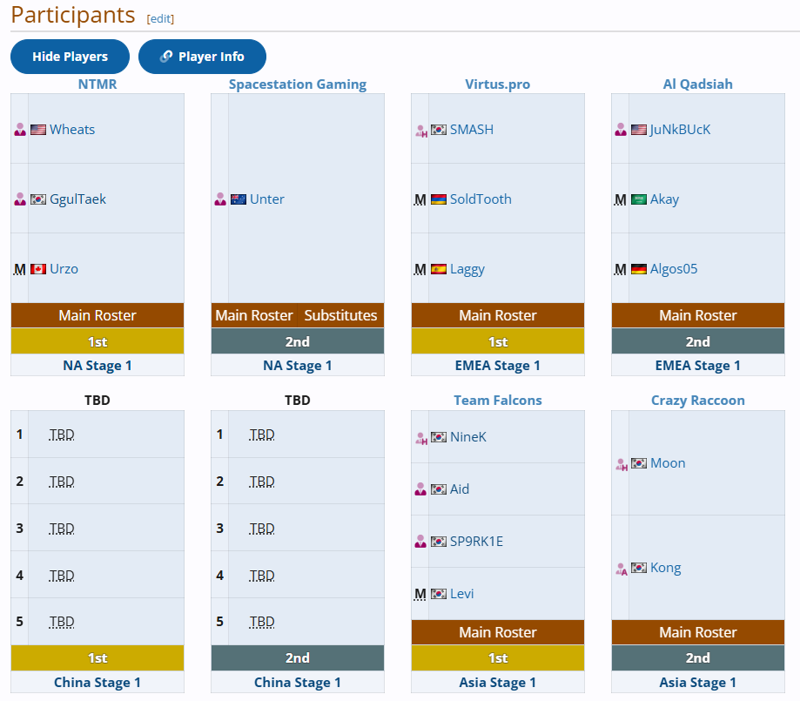
Task: Click the M role marker beside Urzo
Action: (x=19, y=269)
